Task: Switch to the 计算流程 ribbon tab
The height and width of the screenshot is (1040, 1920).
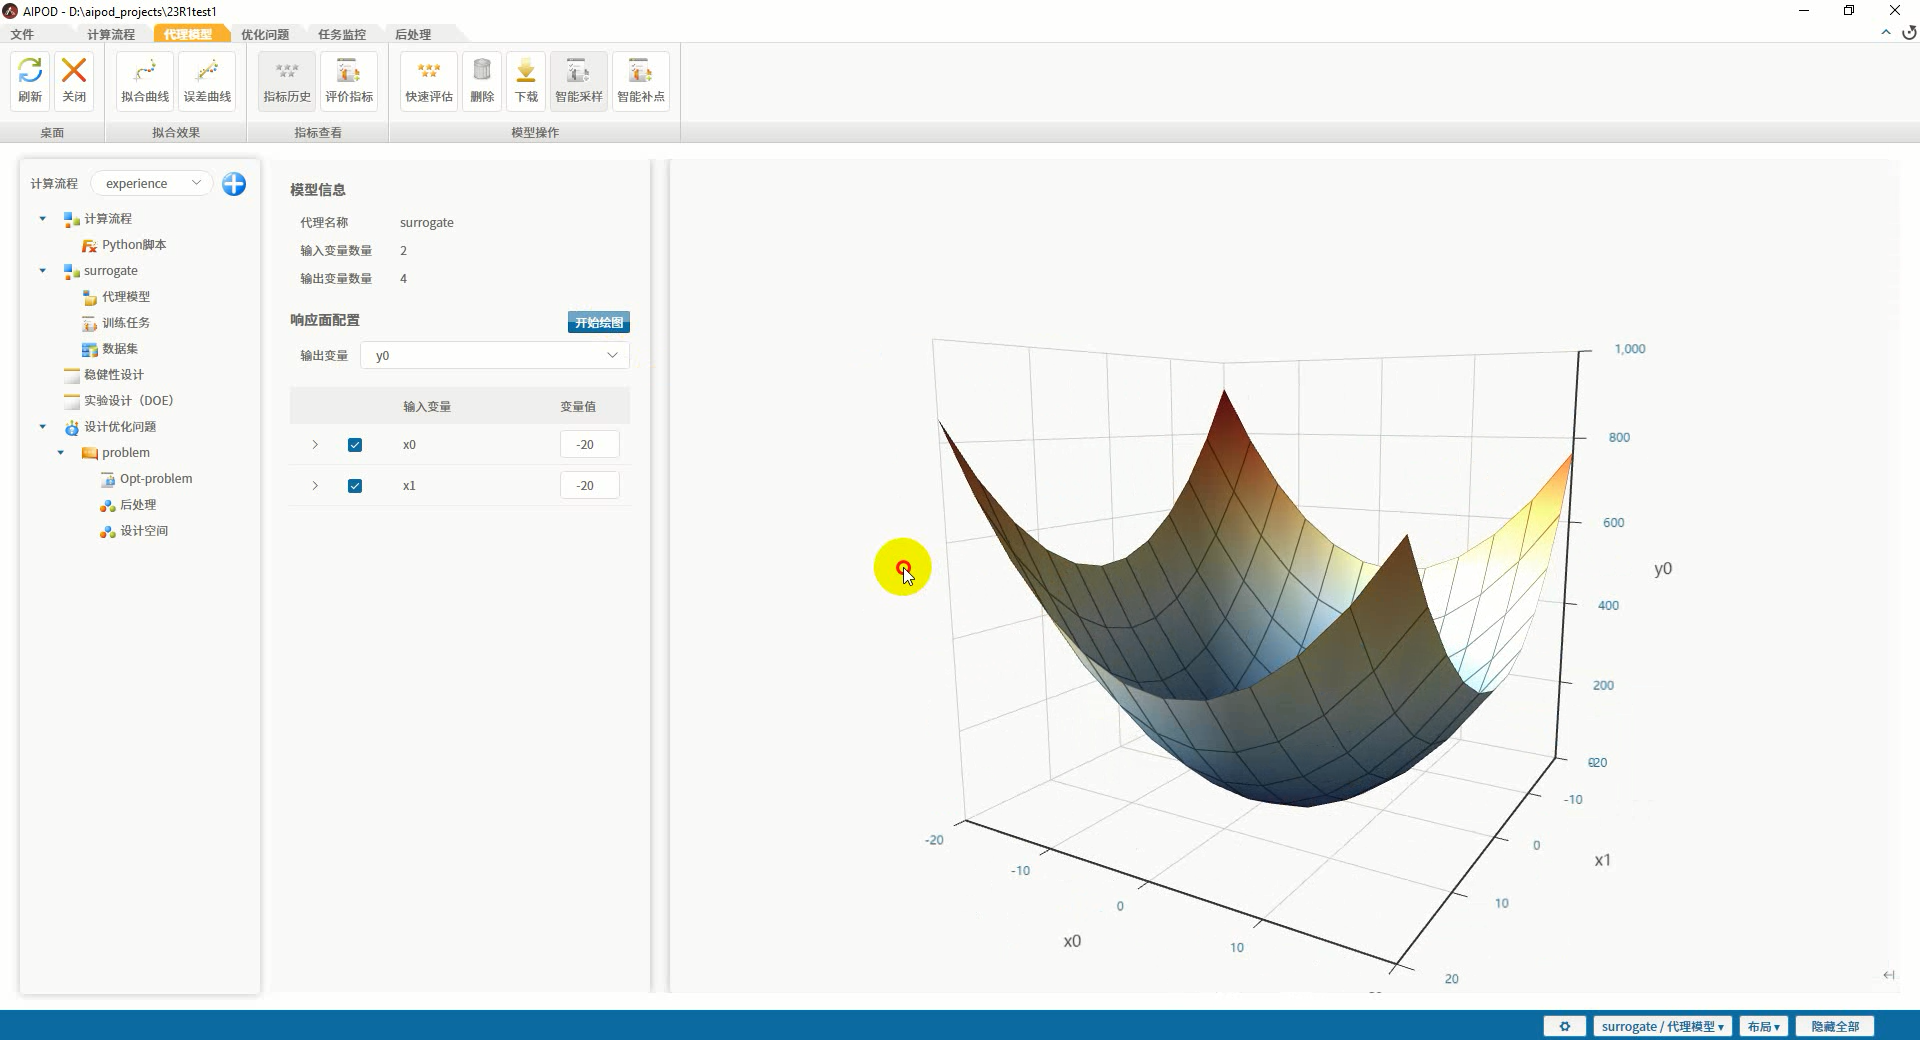Action: tap(111, 34)
